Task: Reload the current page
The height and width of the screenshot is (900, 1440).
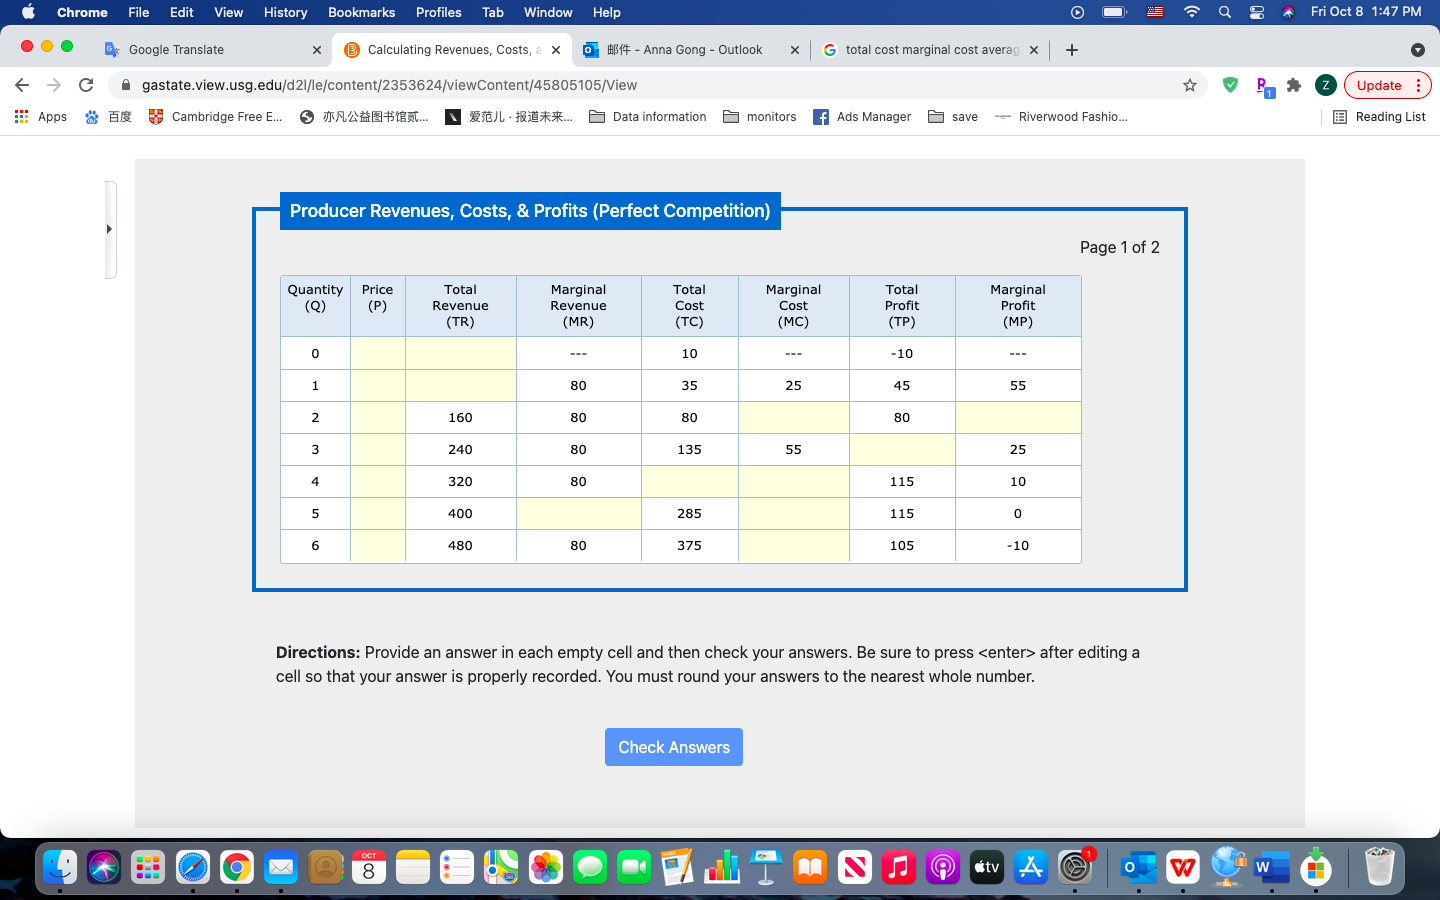Action: click(x=85, y=85)
